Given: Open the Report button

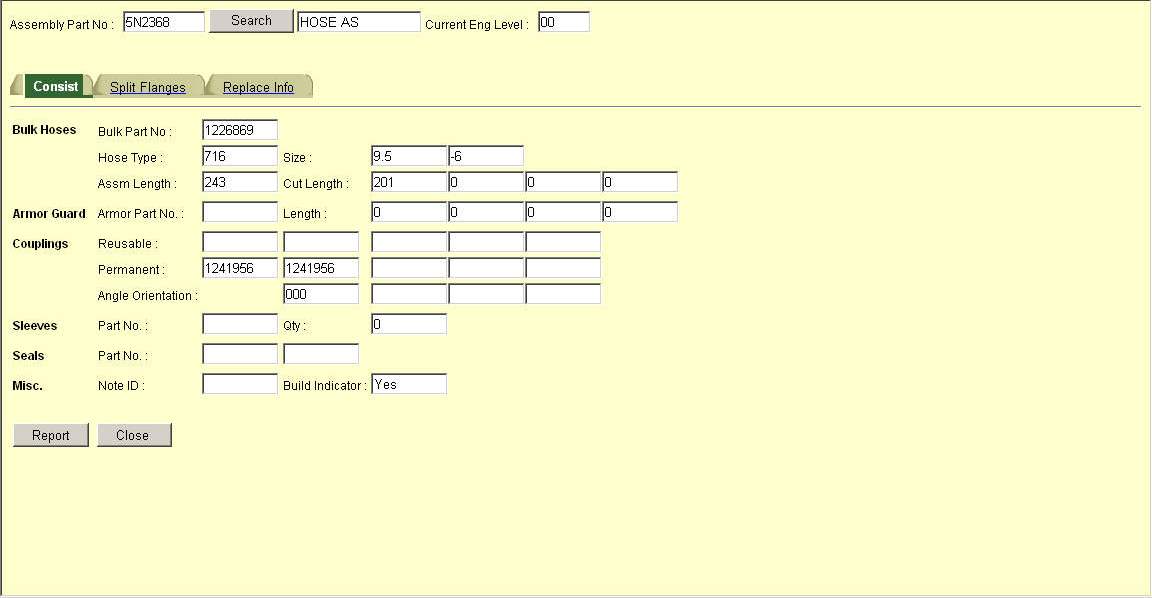Looking at the screenshot, I should [51, 435].
